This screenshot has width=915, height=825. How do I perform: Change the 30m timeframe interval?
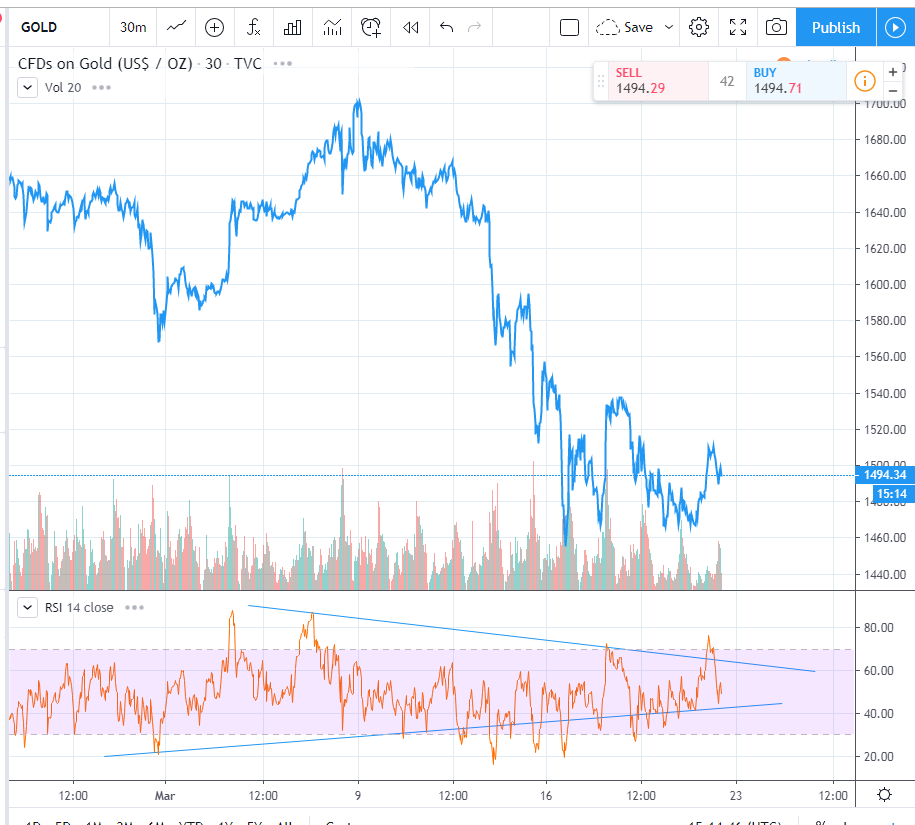133,27
